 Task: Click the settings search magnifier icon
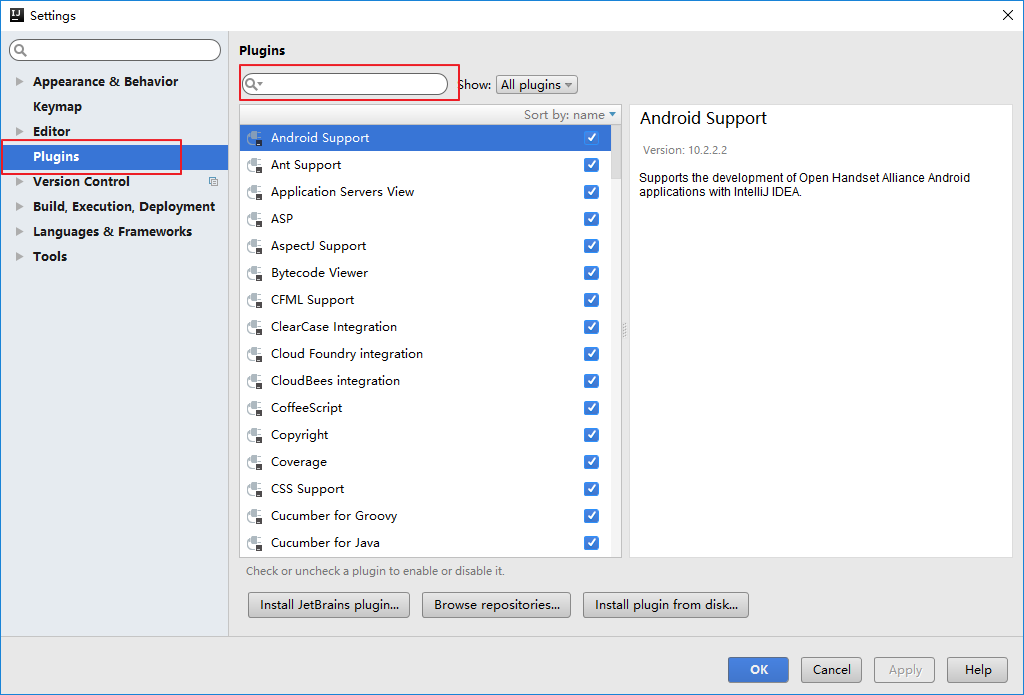tap(21, 50)
